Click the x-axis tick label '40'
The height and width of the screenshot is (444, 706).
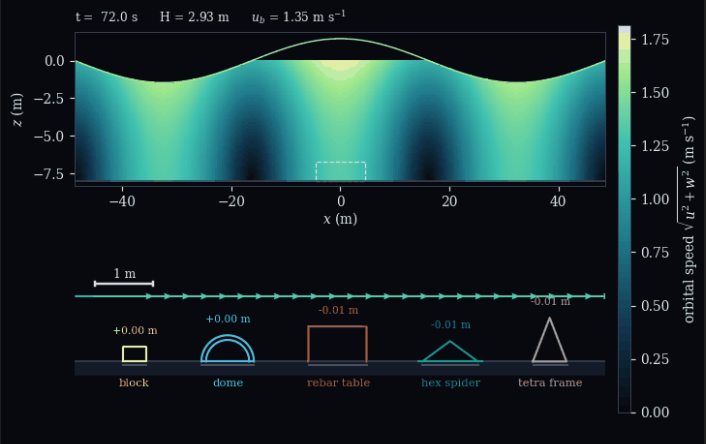pos(558,201)
